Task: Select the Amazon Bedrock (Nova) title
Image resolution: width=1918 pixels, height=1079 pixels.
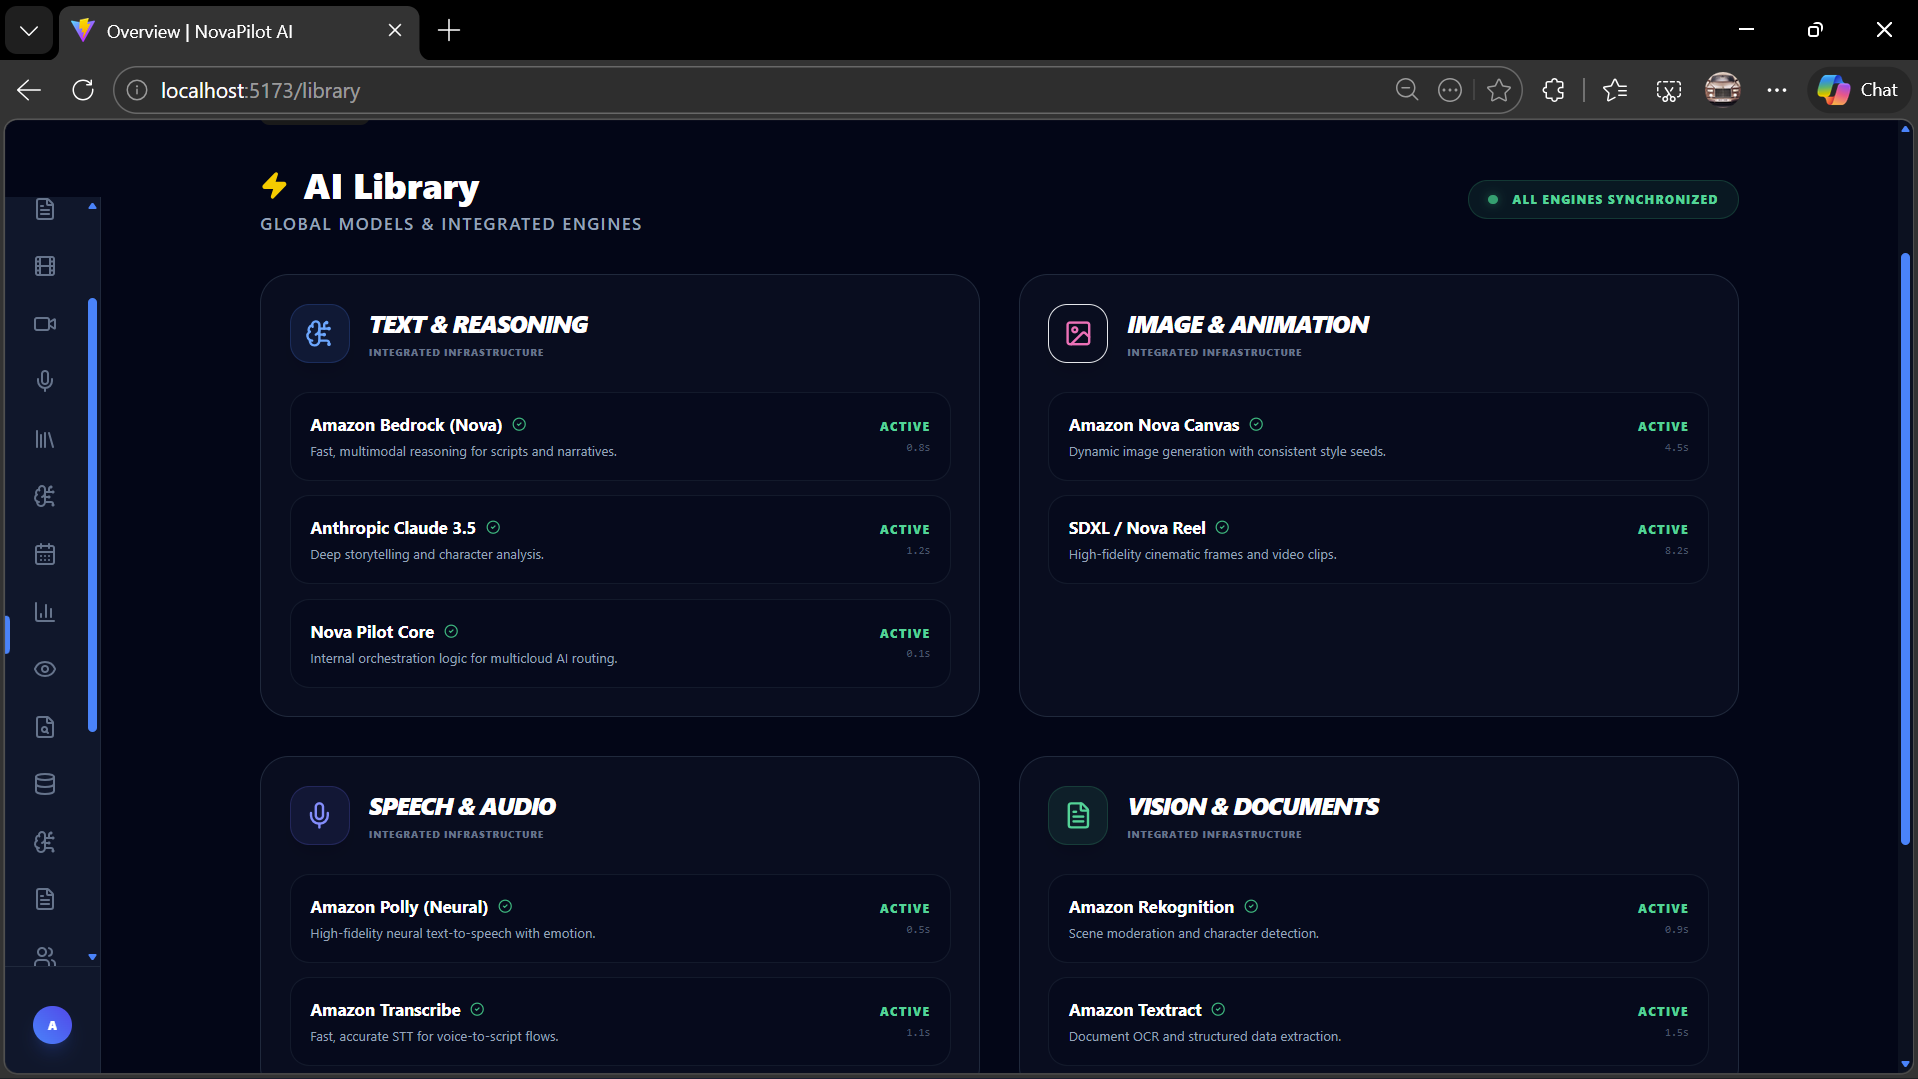Action: 406,425
